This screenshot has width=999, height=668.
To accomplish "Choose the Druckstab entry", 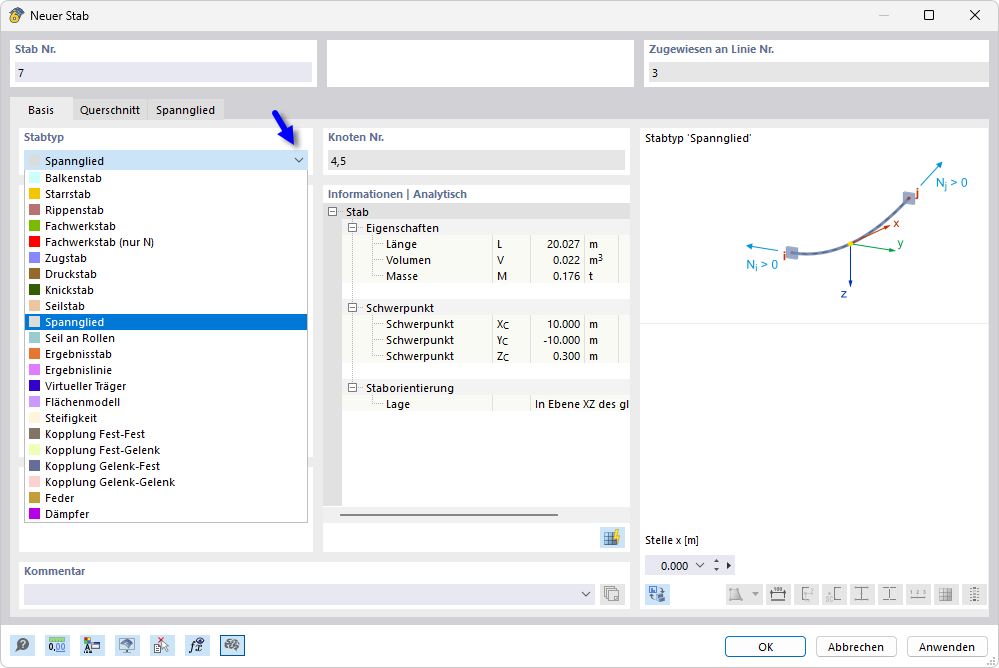I will (166, 274).
